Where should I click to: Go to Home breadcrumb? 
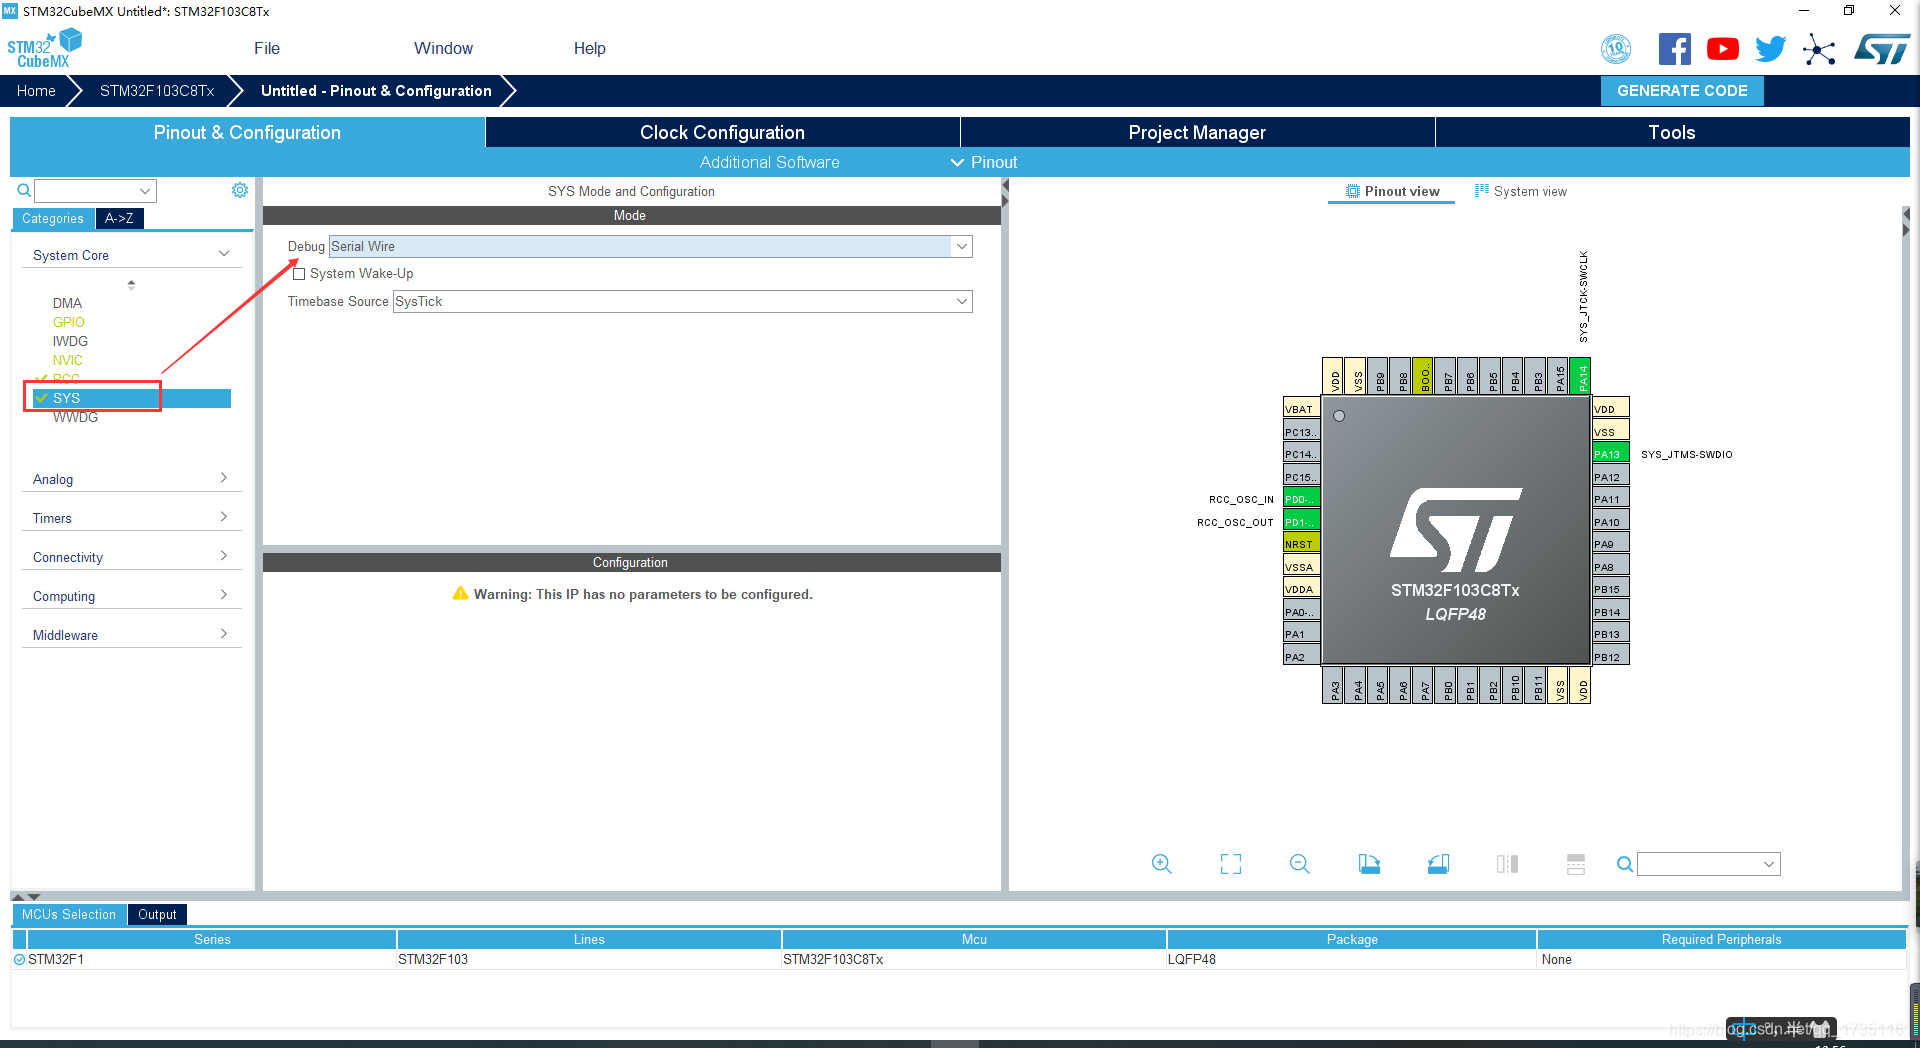(36, 90)
